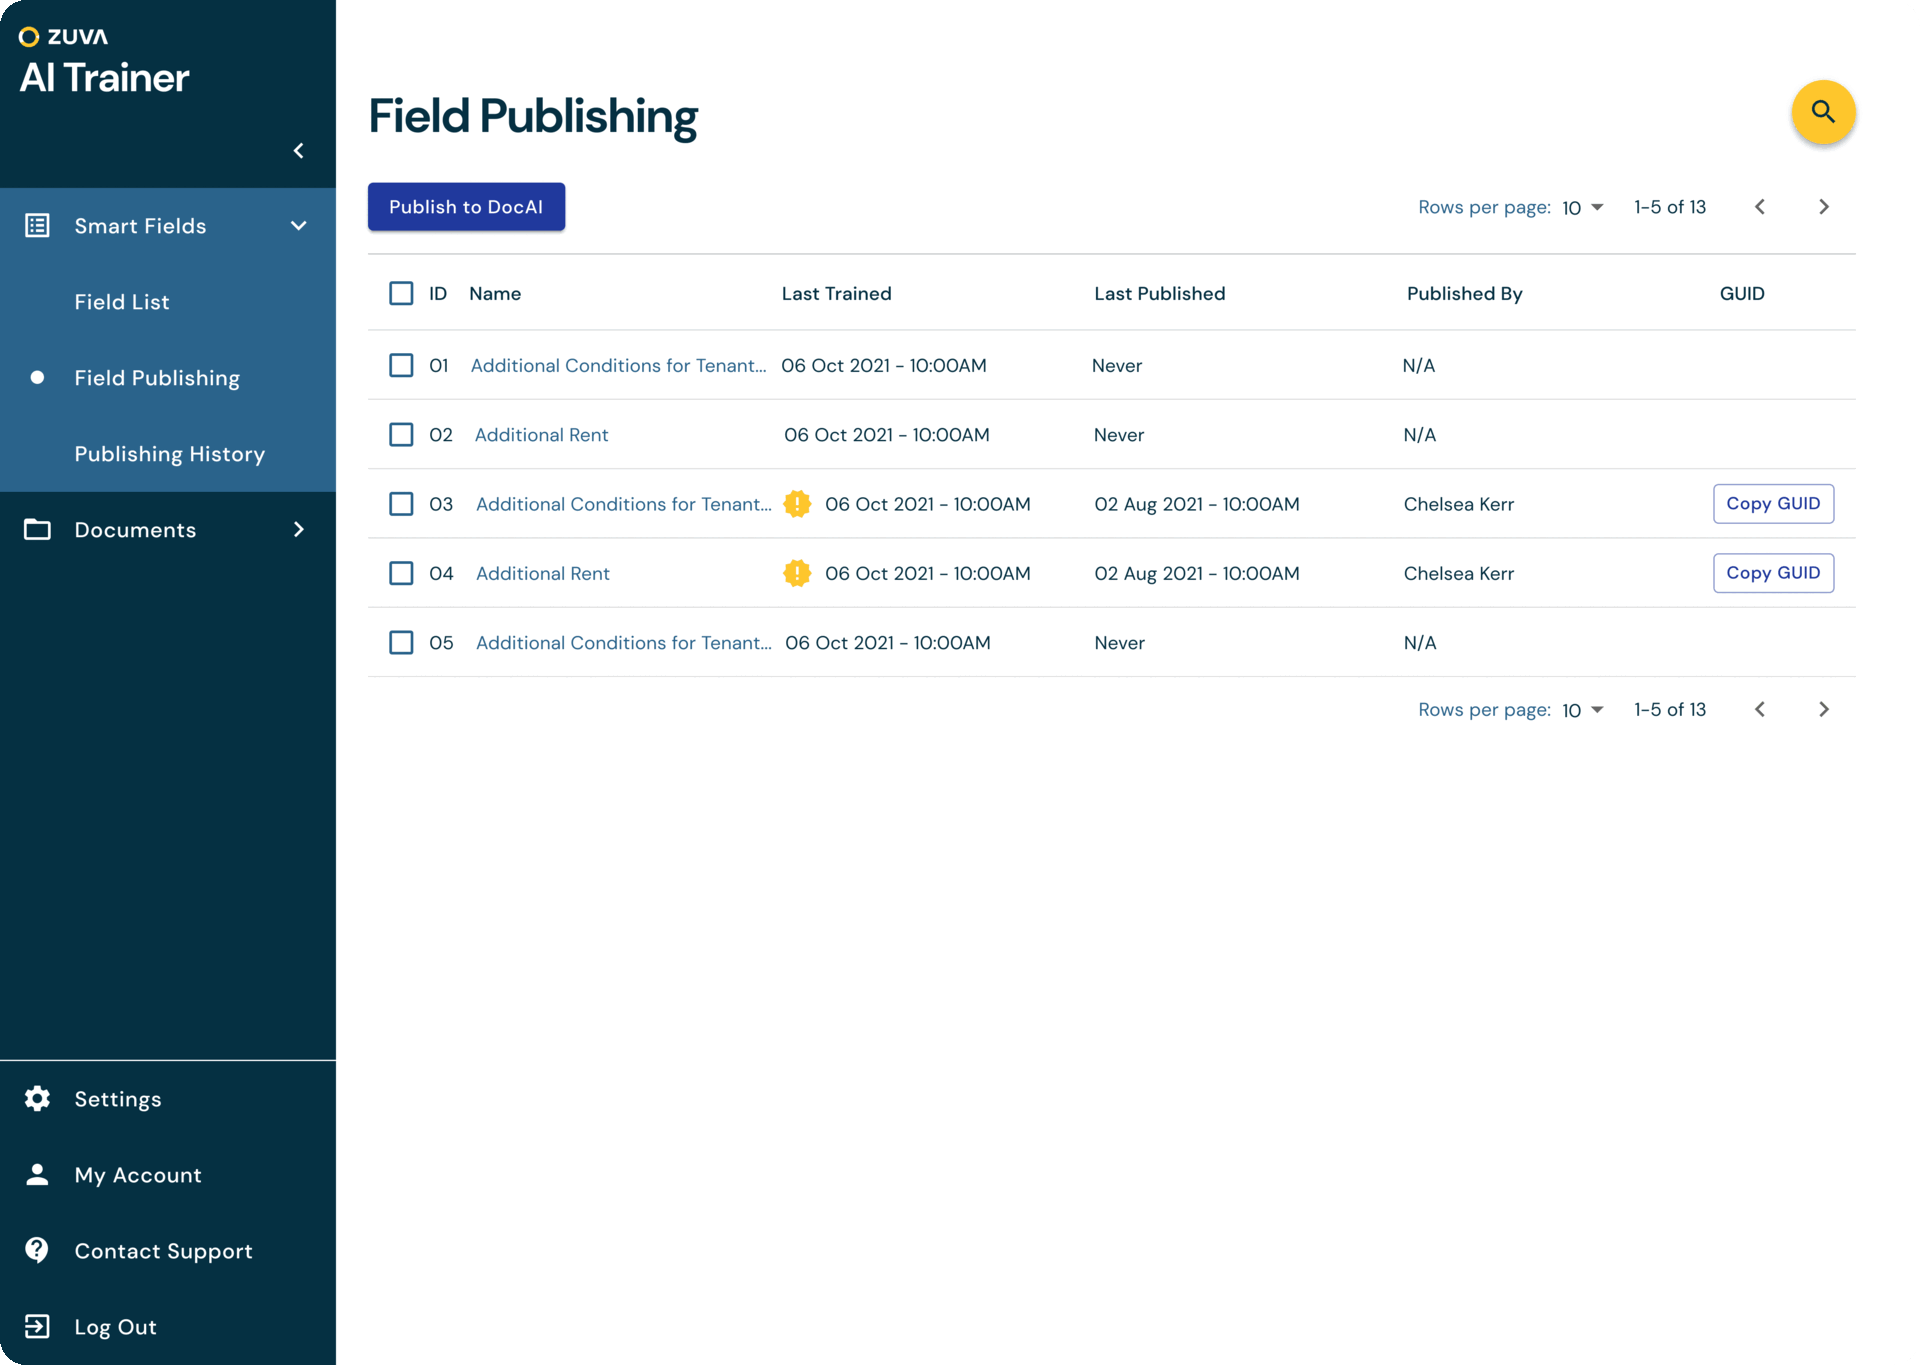1920x1365 pixels.
Task: Tick the select-all header checkbox
Action: click(401, 293)
